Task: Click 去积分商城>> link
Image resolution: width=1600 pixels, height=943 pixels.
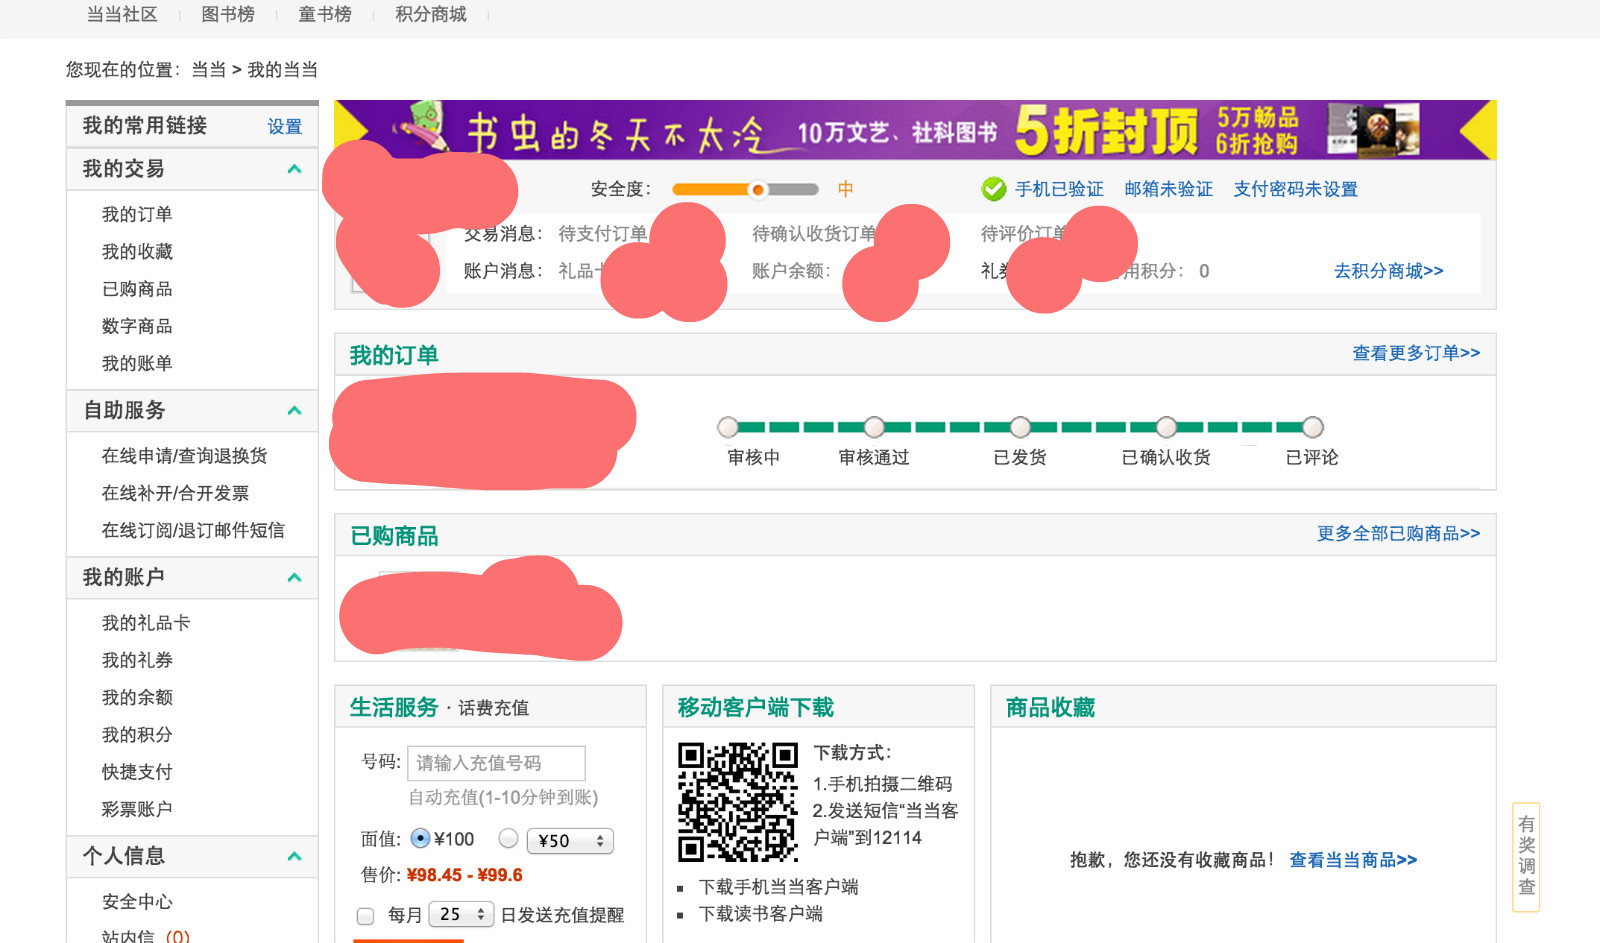Action: click(x=1388, y=271)
